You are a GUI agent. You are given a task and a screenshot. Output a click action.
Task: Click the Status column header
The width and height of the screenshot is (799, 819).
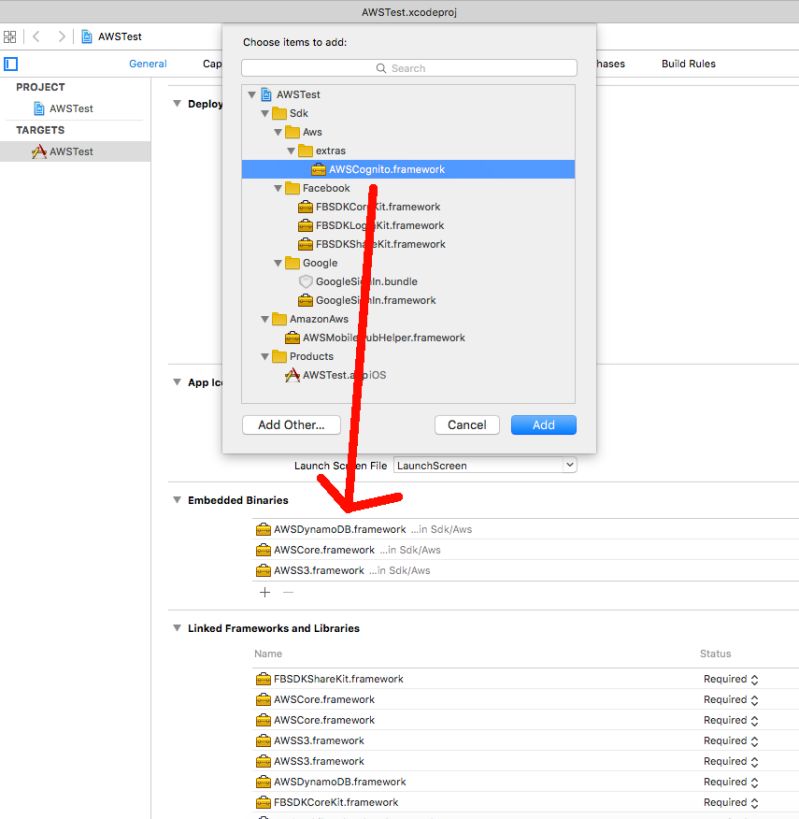tap(715, 654)
